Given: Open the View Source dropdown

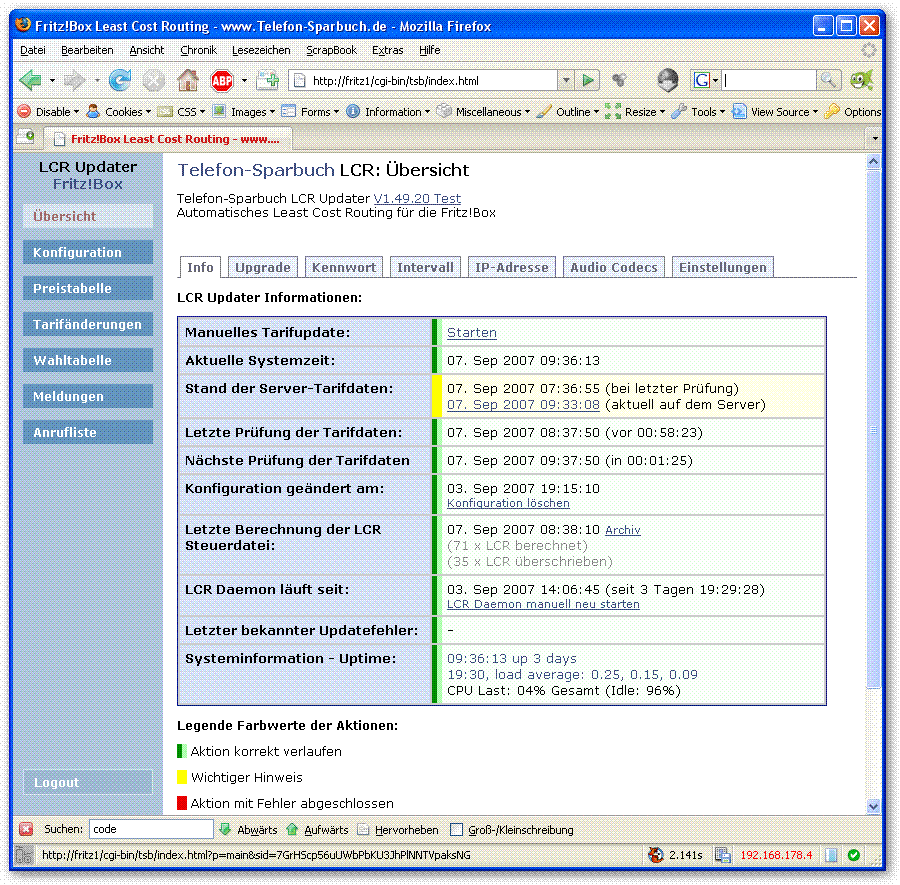Looking at the screenshot, I should tap(775, 111).
